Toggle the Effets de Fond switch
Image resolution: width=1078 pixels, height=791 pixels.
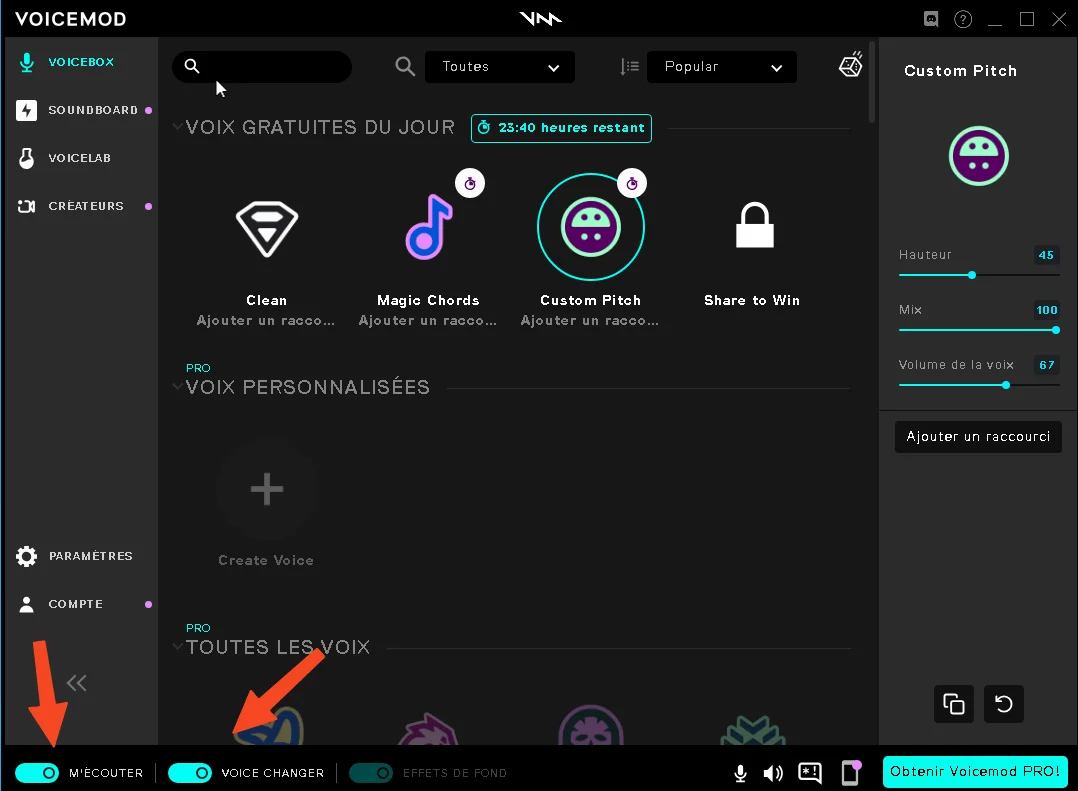(x=371, y=773)
